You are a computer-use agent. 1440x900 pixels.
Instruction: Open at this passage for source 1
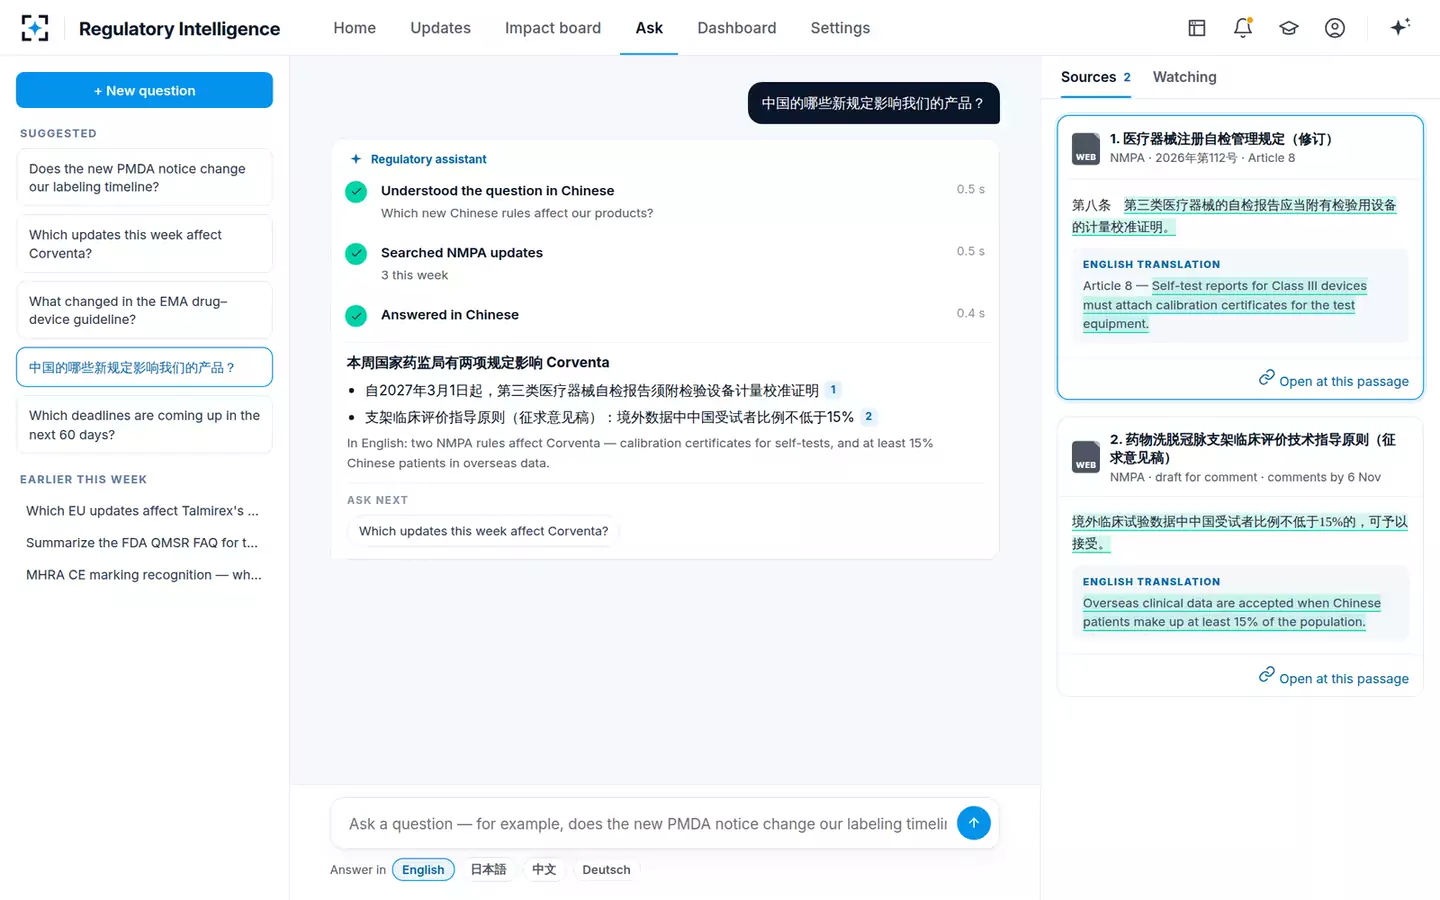pos(1333,380)
